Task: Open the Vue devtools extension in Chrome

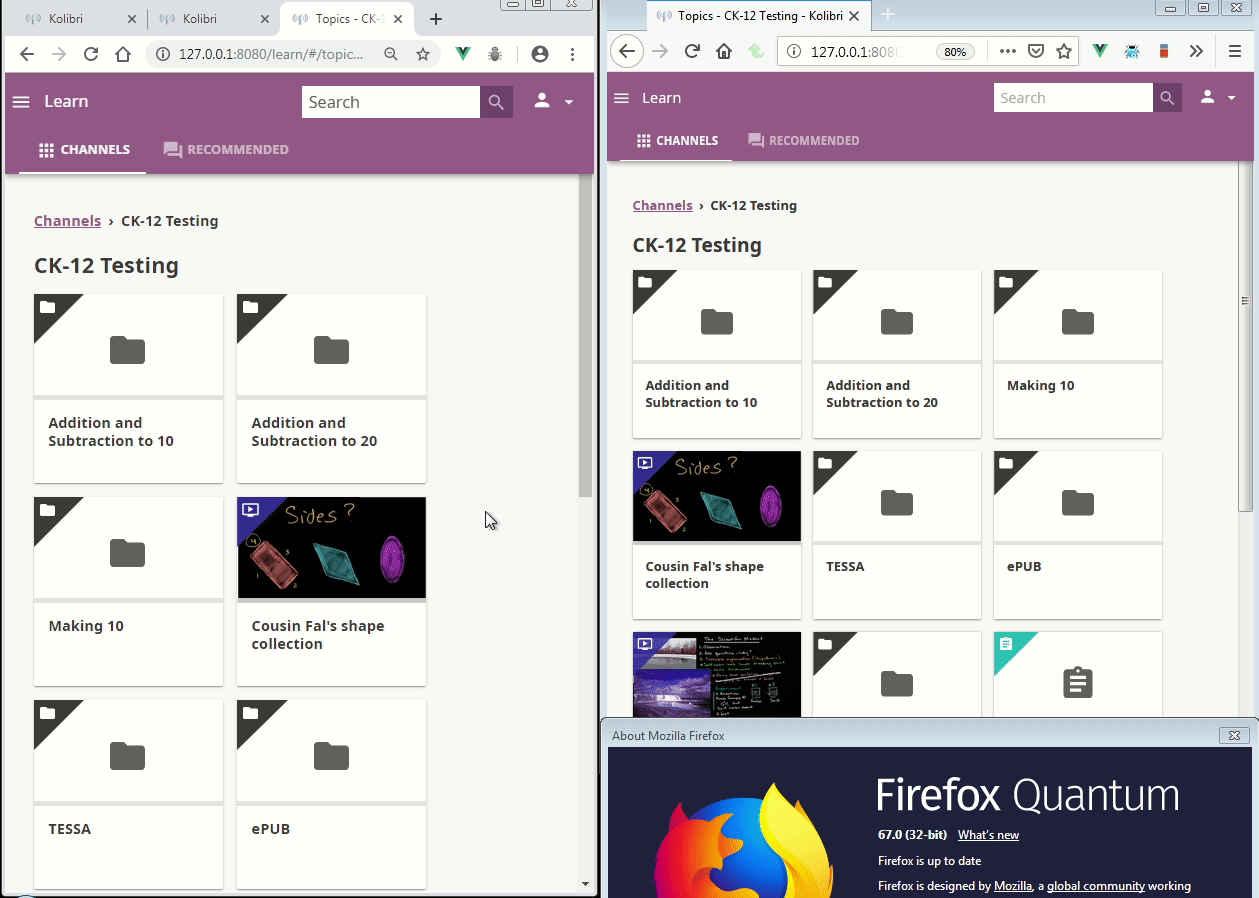Action: (x=463, y=54)
